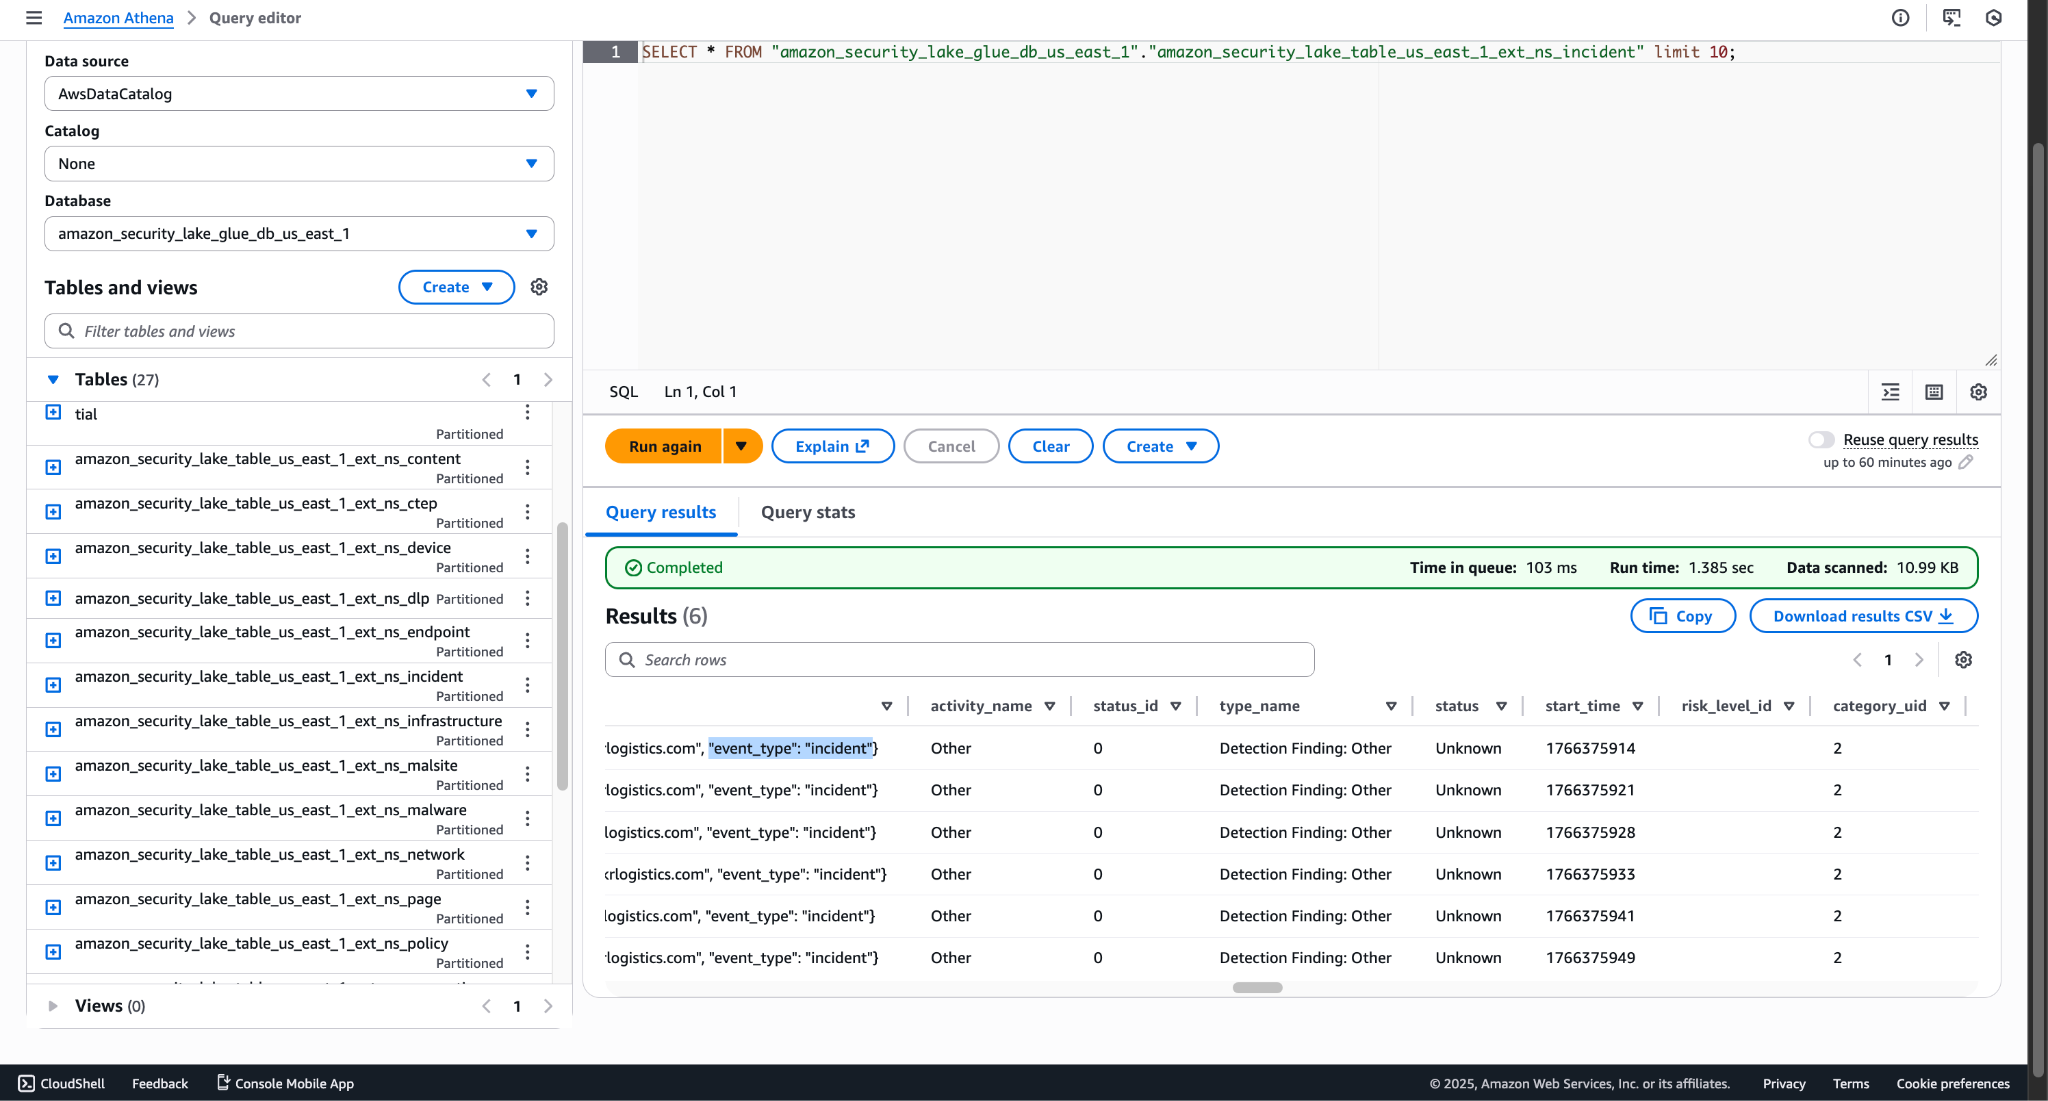Open the Run again options dropdown arrow
2048x1101 pixels.
click(741, 446)
